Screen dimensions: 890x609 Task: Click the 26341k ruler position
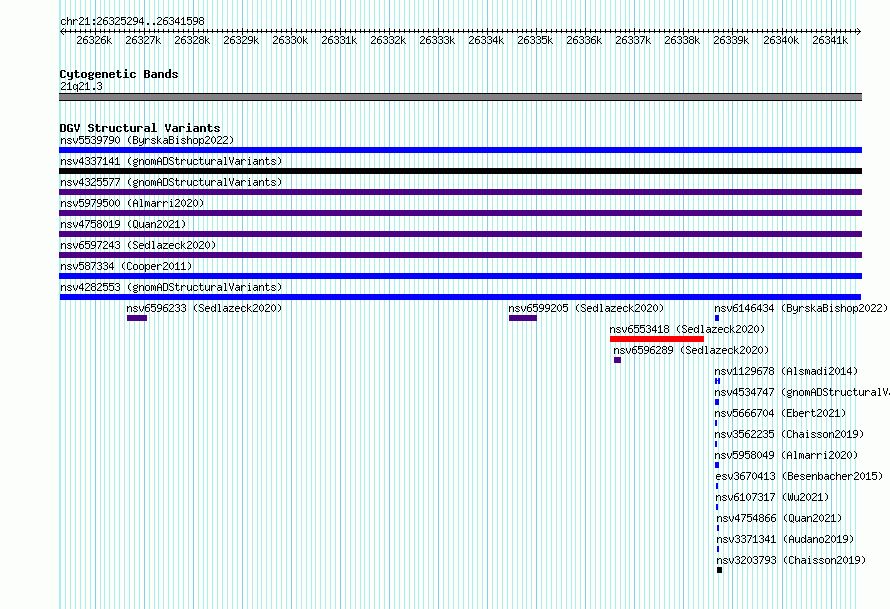point(830,40)
